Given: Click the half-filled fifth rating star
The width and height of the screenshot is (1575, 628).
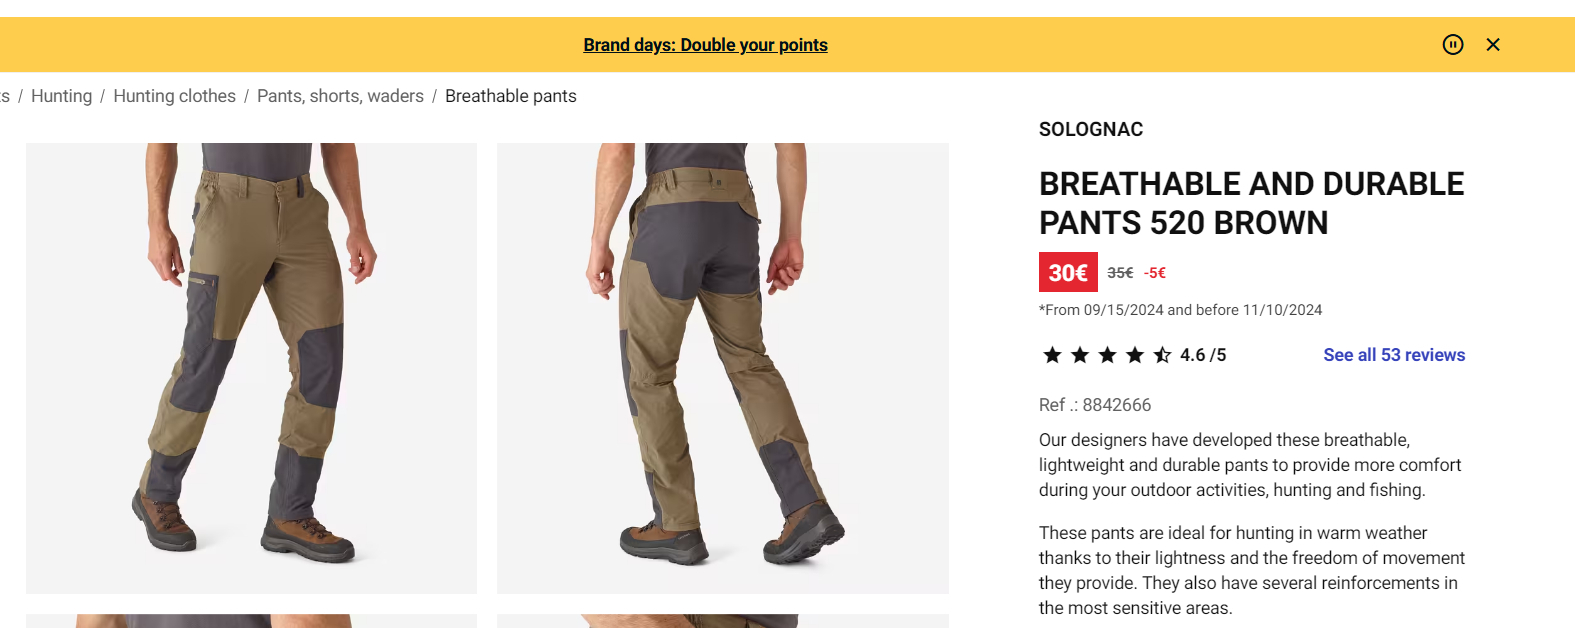Looking at the screenshot, I should point(1162,355).
